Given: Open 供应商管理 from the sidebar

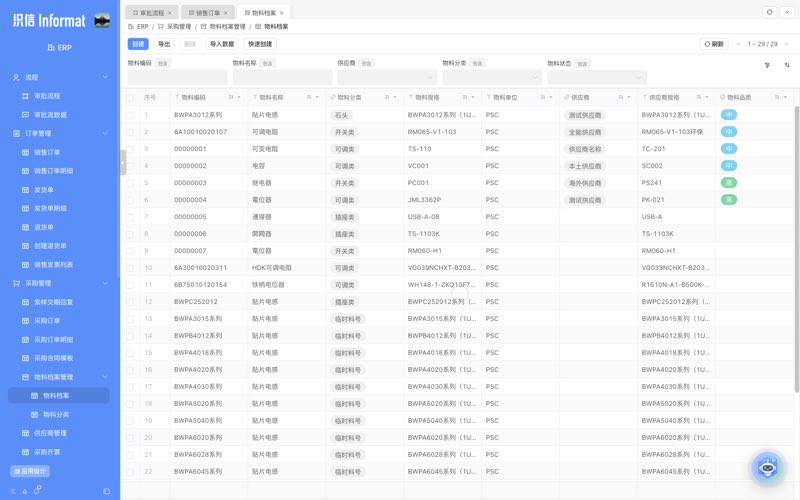Looking at the screenshot, I should [x=50, y=433].
